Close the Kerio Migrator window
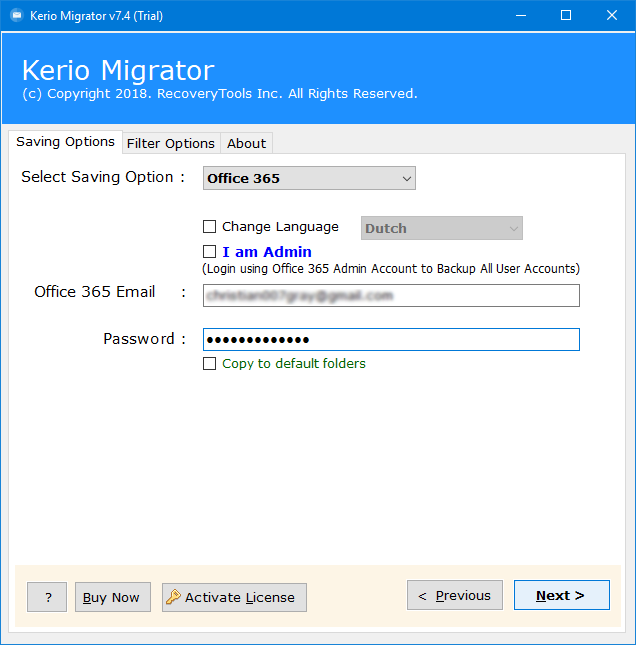636x645 pixels. pyautogui.click(x=612, y=16)
